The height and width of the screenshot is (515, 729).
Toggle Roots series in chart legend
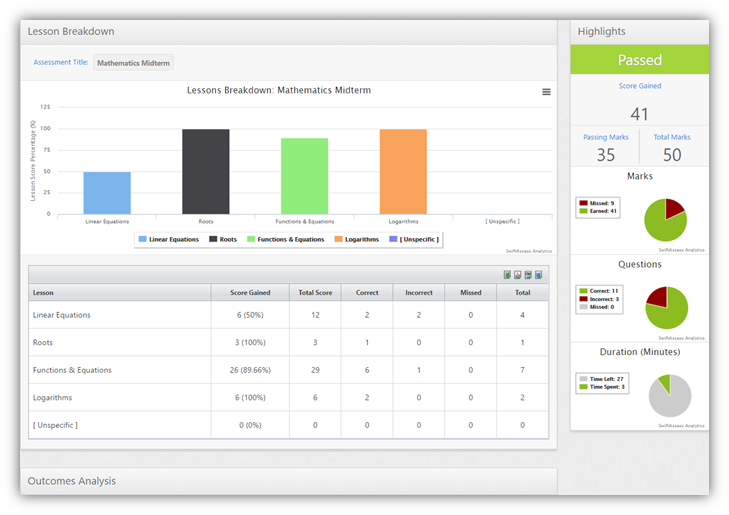[223, 240]
